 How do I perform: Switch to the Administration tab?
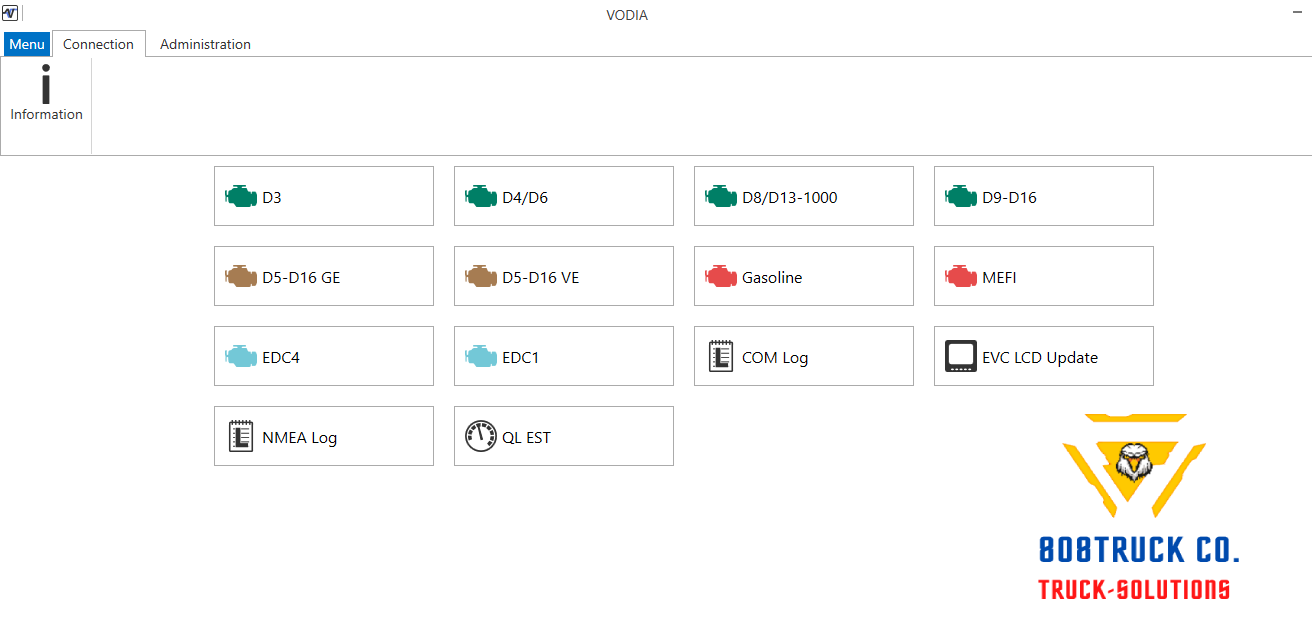click(x=205, y=44)
